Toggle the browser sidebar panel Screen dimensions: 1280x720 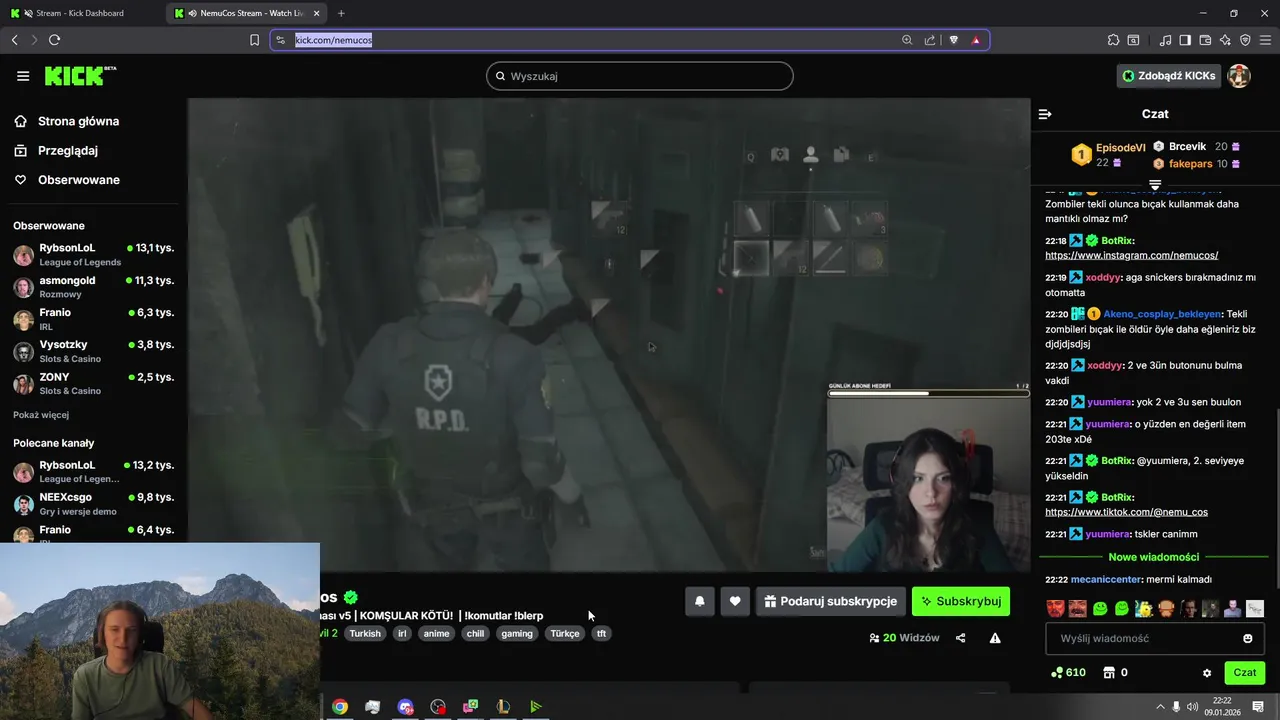coord(1185,40)
